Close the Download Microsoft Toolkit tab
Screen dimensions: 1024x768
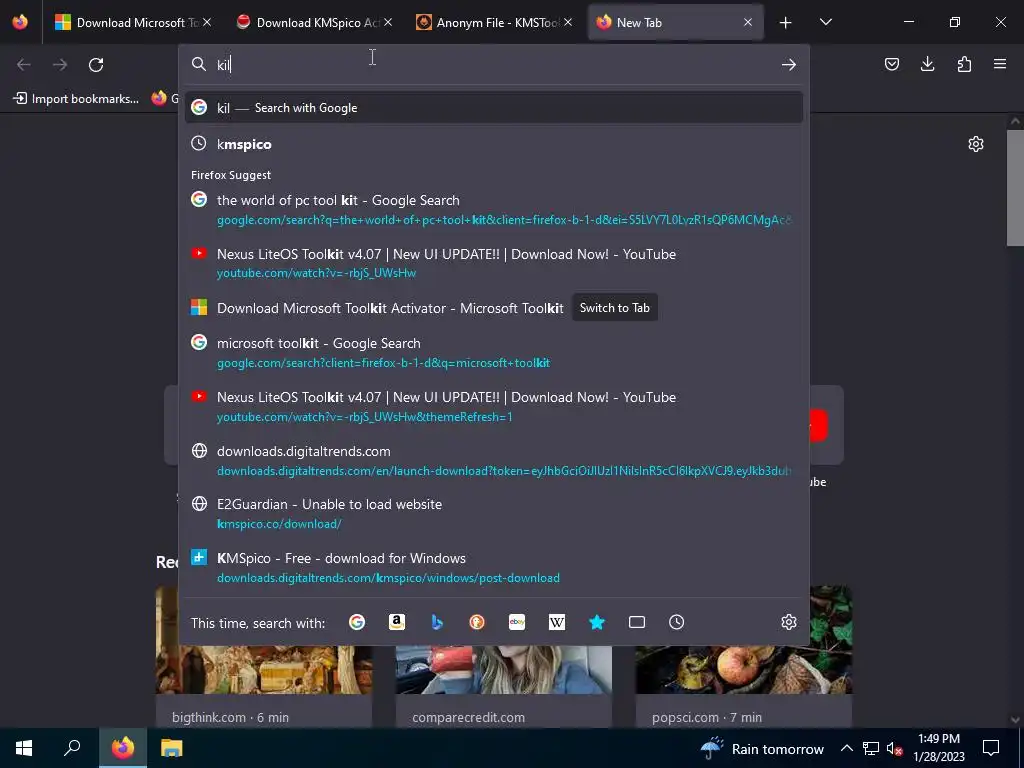pyautogui.click(x=207, y=22)
